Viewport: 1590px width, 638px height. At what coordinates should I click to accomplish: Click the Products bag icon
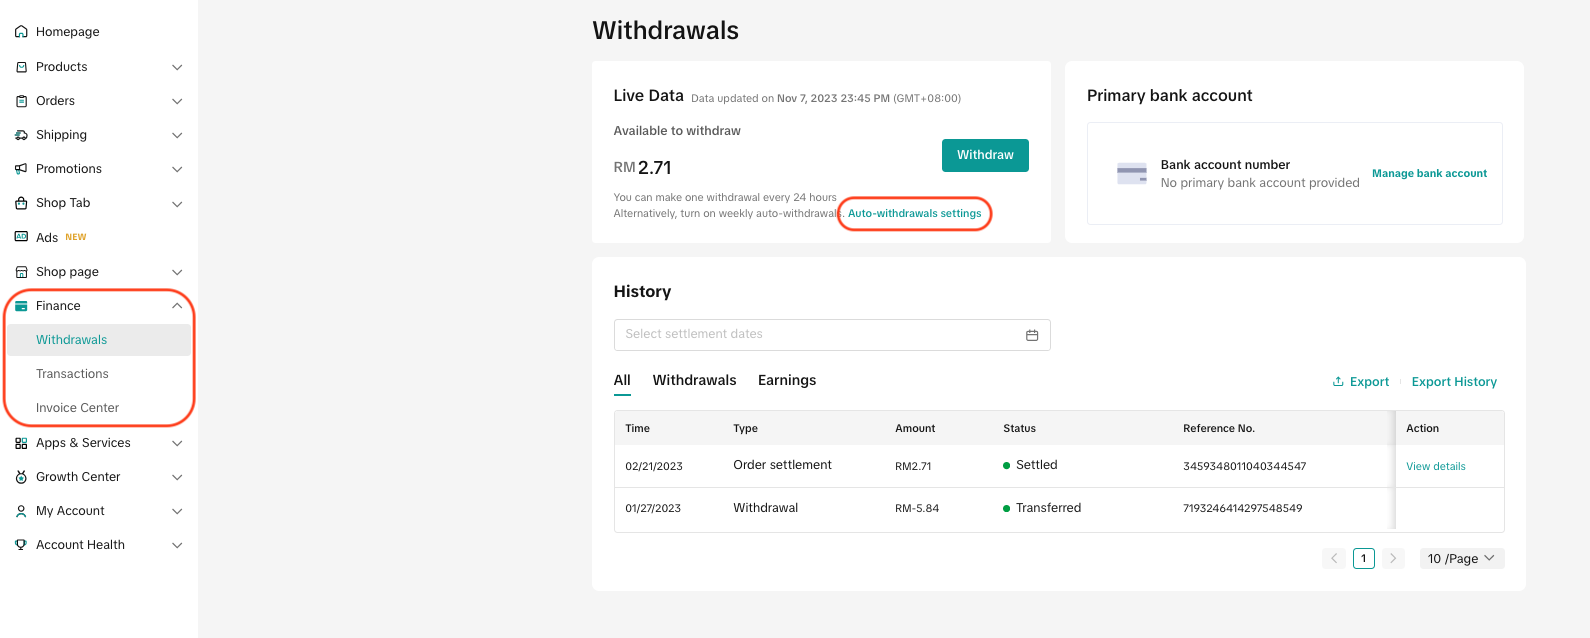tap(21, 67)
